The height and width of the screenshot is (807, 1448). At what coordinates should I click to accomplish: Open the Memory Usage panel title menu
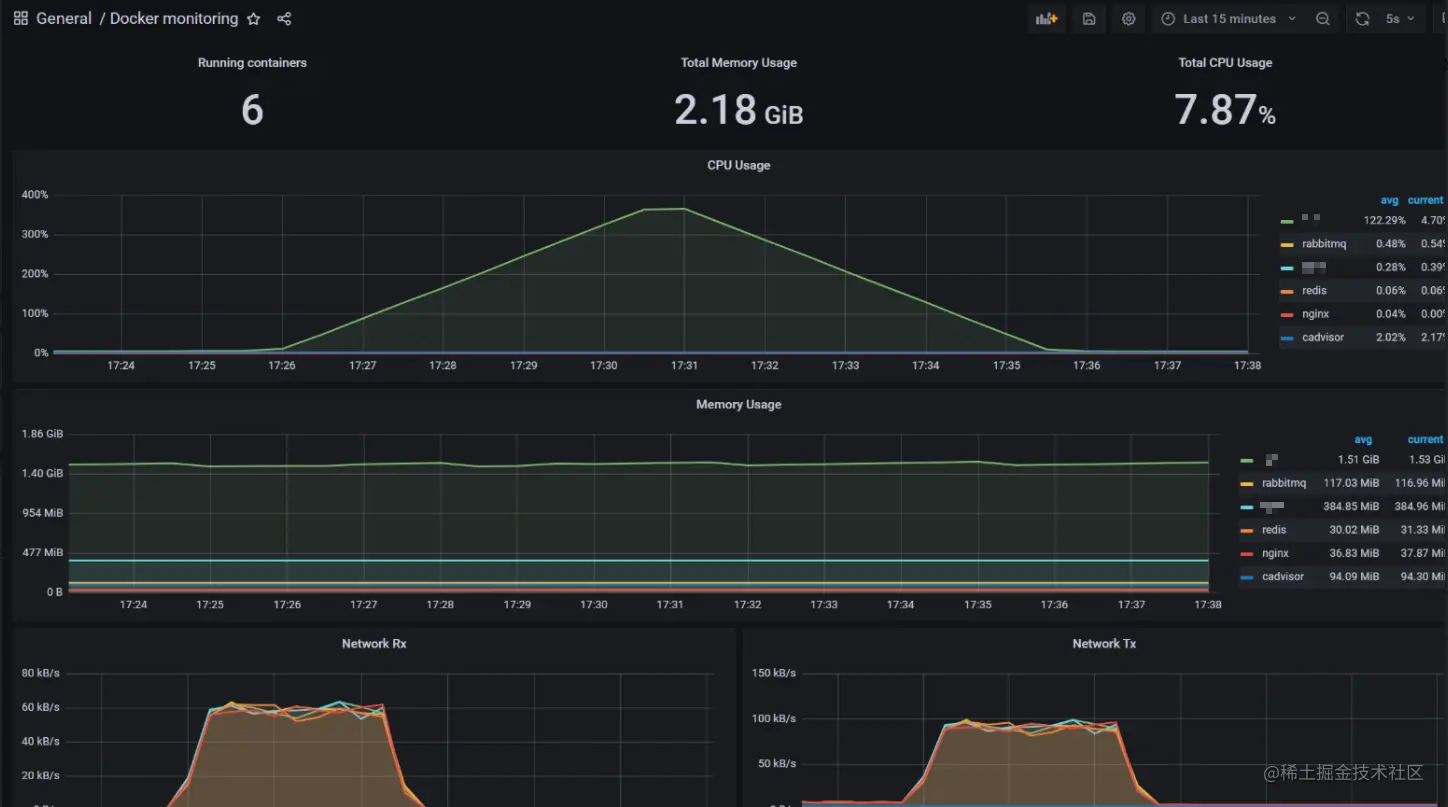(x=738, y=405)
